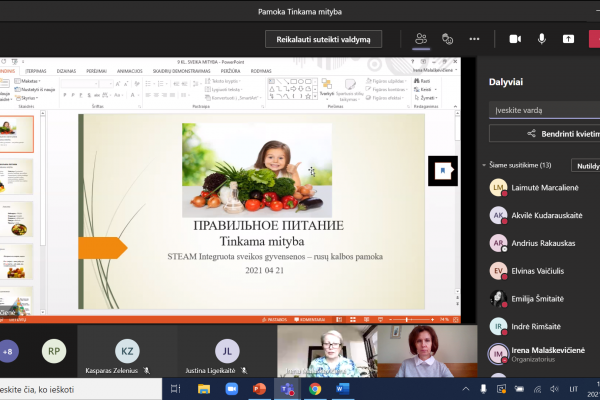Open the PERŽIŪRA ribbon tab
Screen dimensions: 600x400
click(230, 71)
